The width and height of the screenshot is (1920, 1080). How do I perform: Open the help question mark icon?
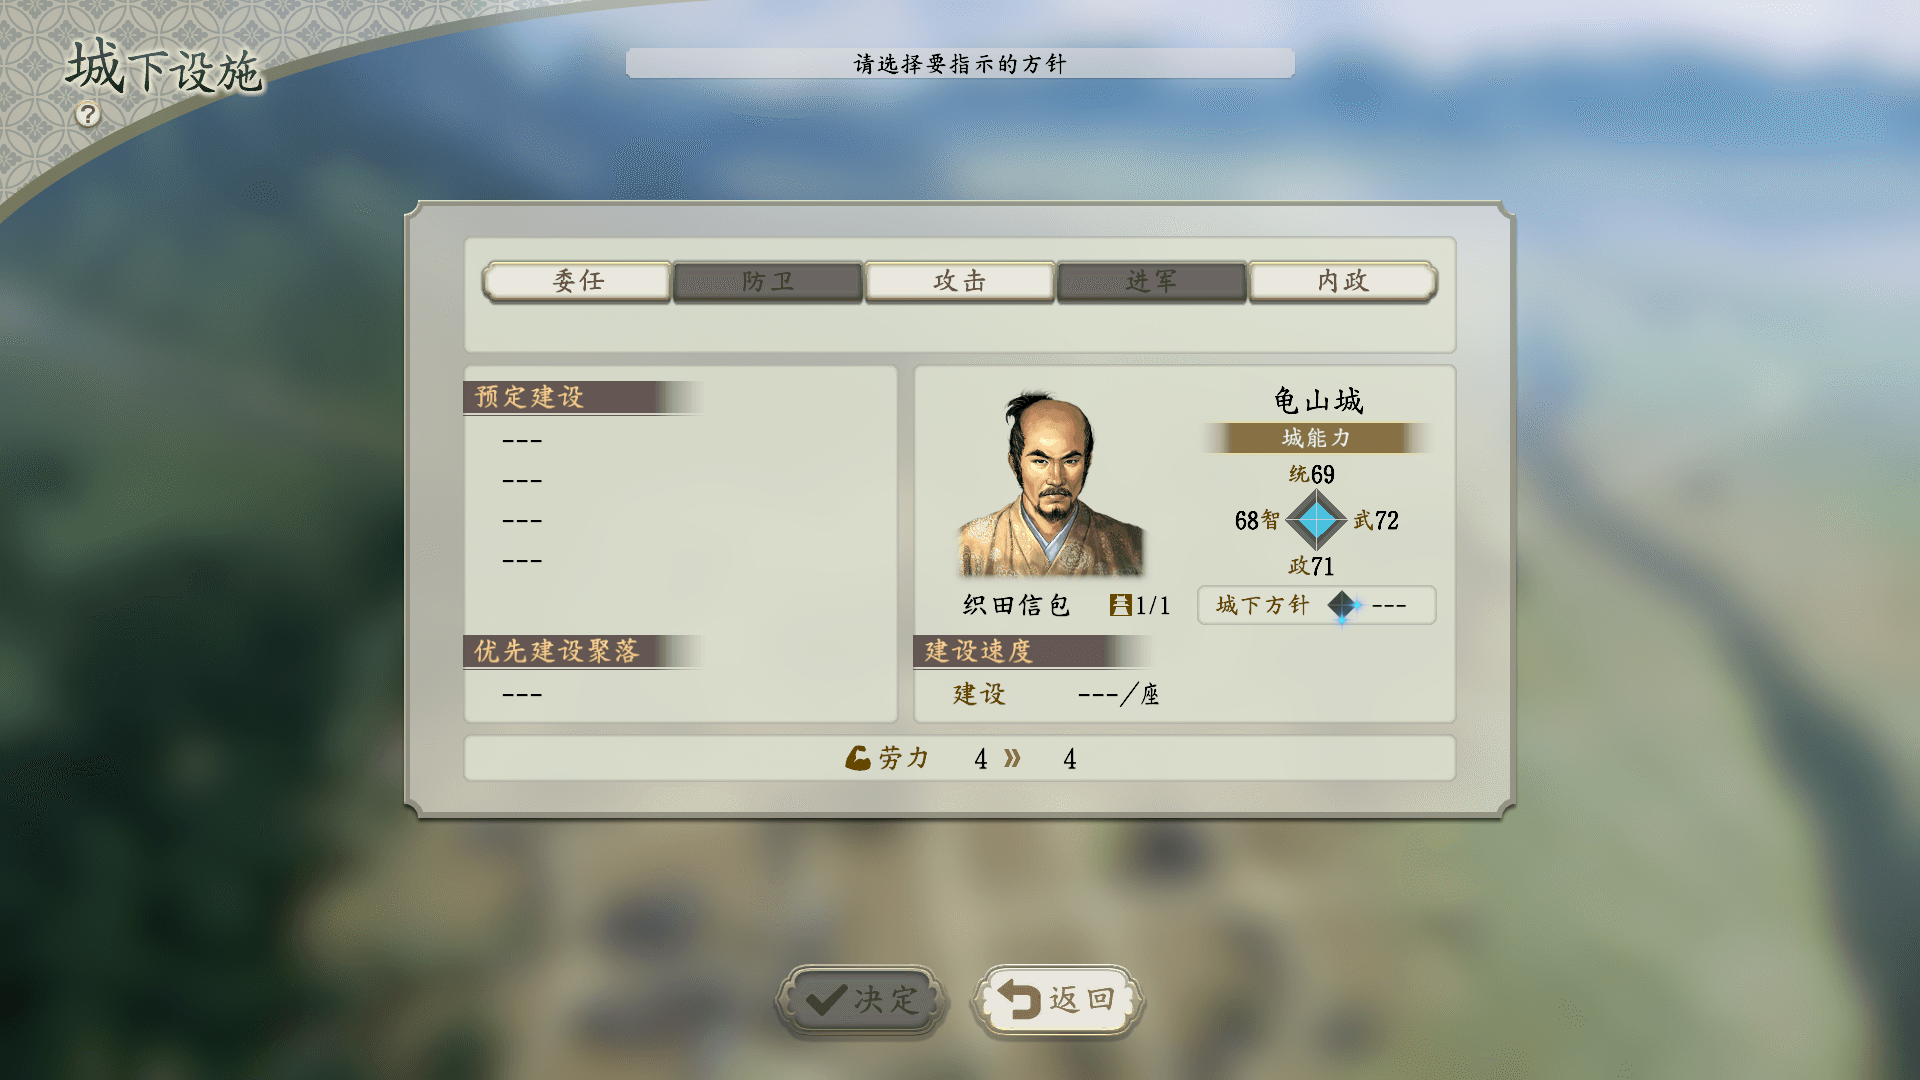(88, 115)
